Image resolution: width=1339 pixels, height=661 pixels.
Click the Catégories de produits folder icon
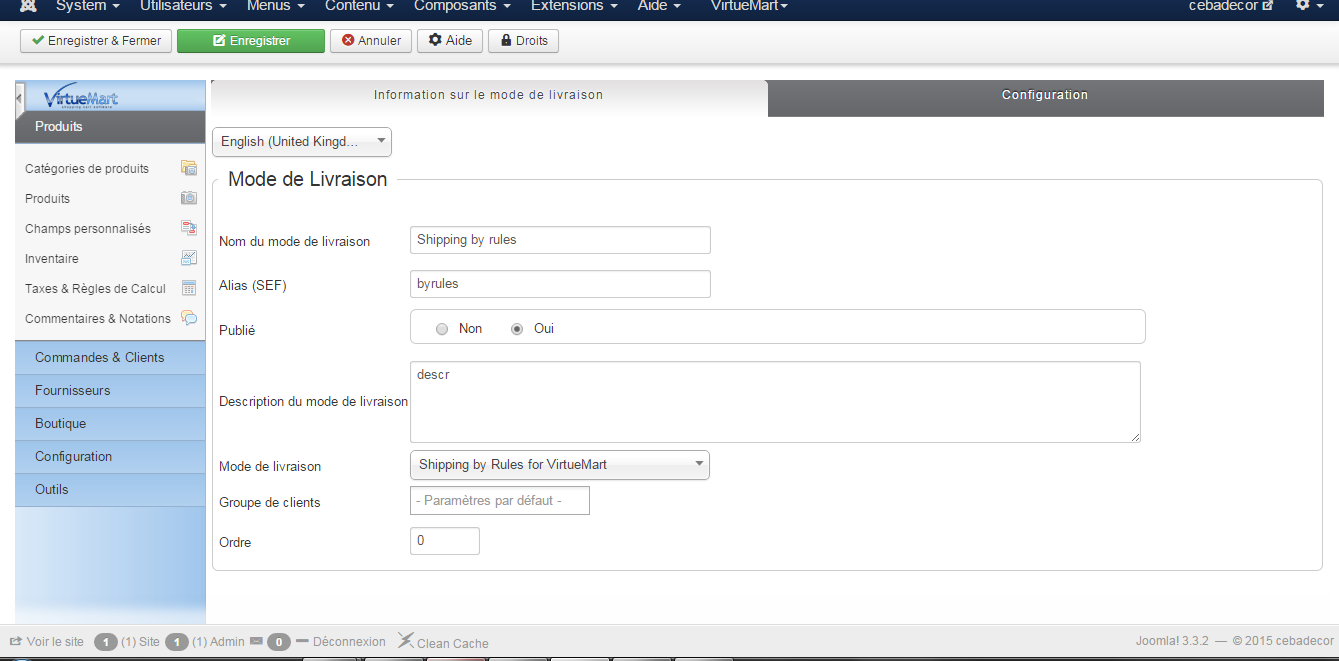tap(188, 168)
